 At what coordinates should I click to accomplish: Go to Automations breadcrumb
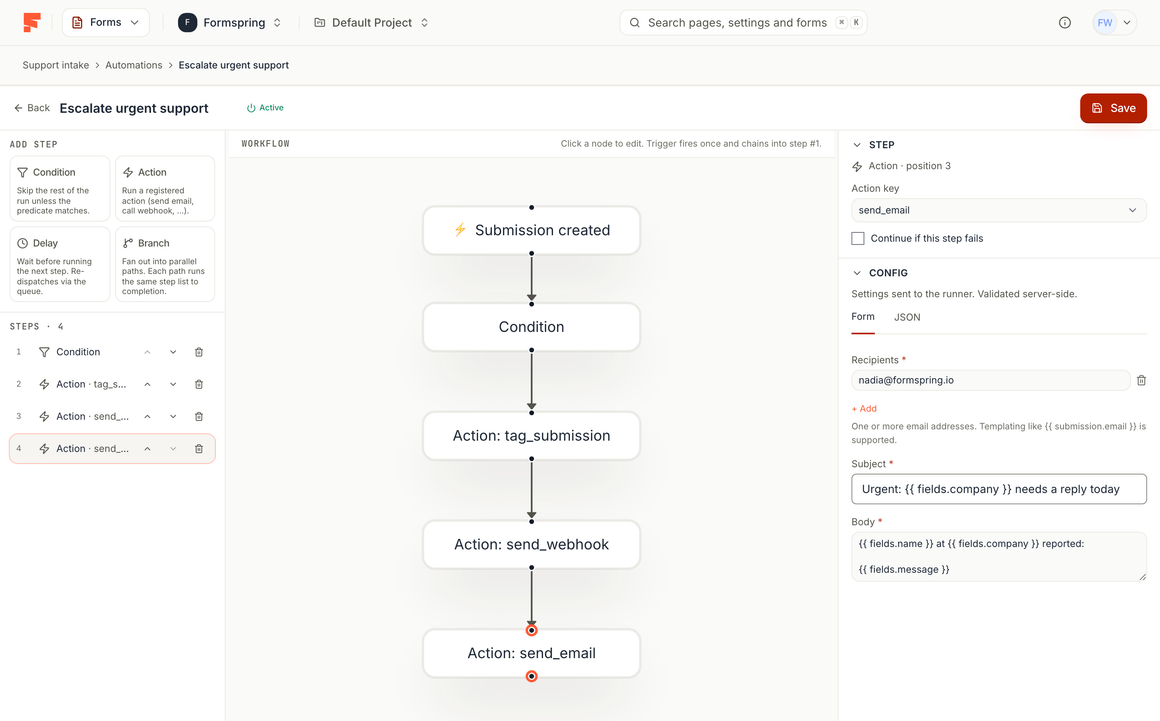(x=133, y=65)
